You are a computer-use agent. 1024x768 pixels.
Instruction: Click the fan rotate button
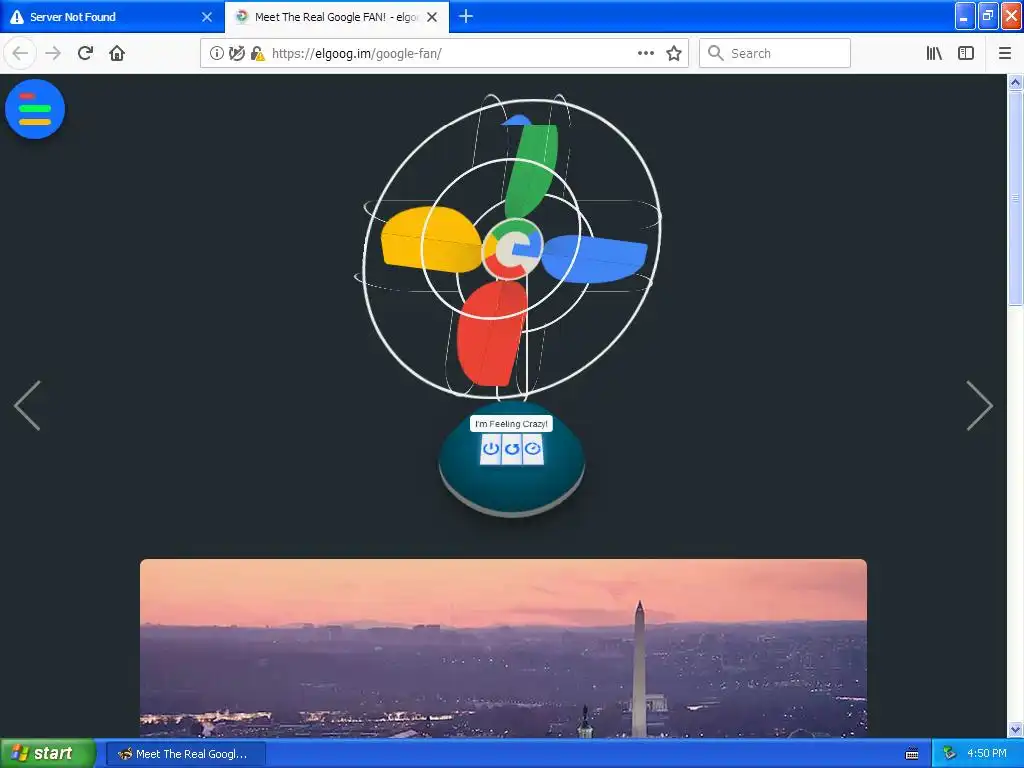click(x=512, y=449)
